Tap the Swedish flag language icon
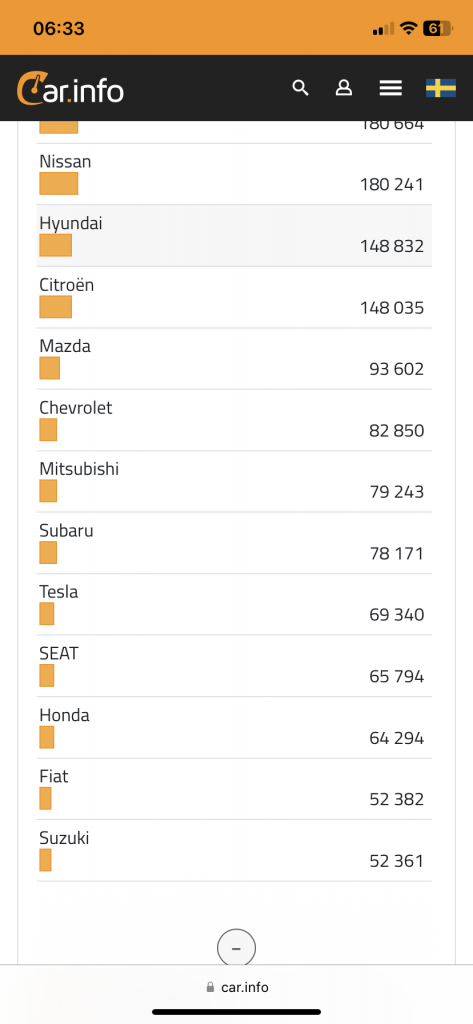 click(441, 88)
